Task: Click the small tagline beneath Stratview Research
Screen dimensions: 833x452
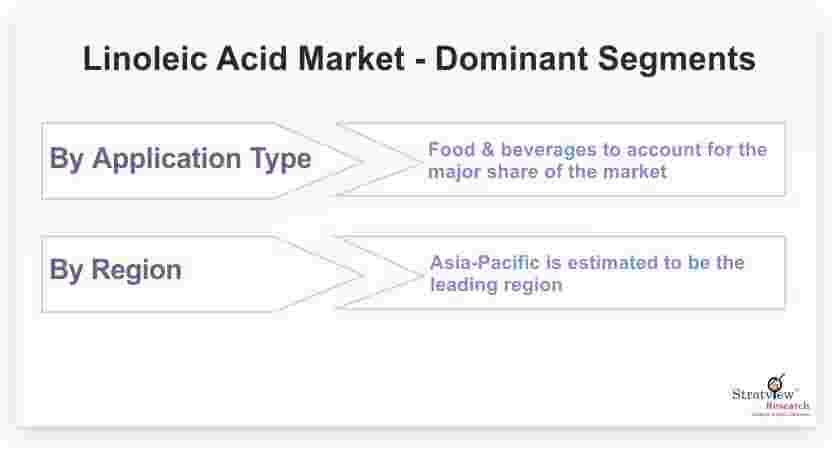Action: [x=781, y=414]
